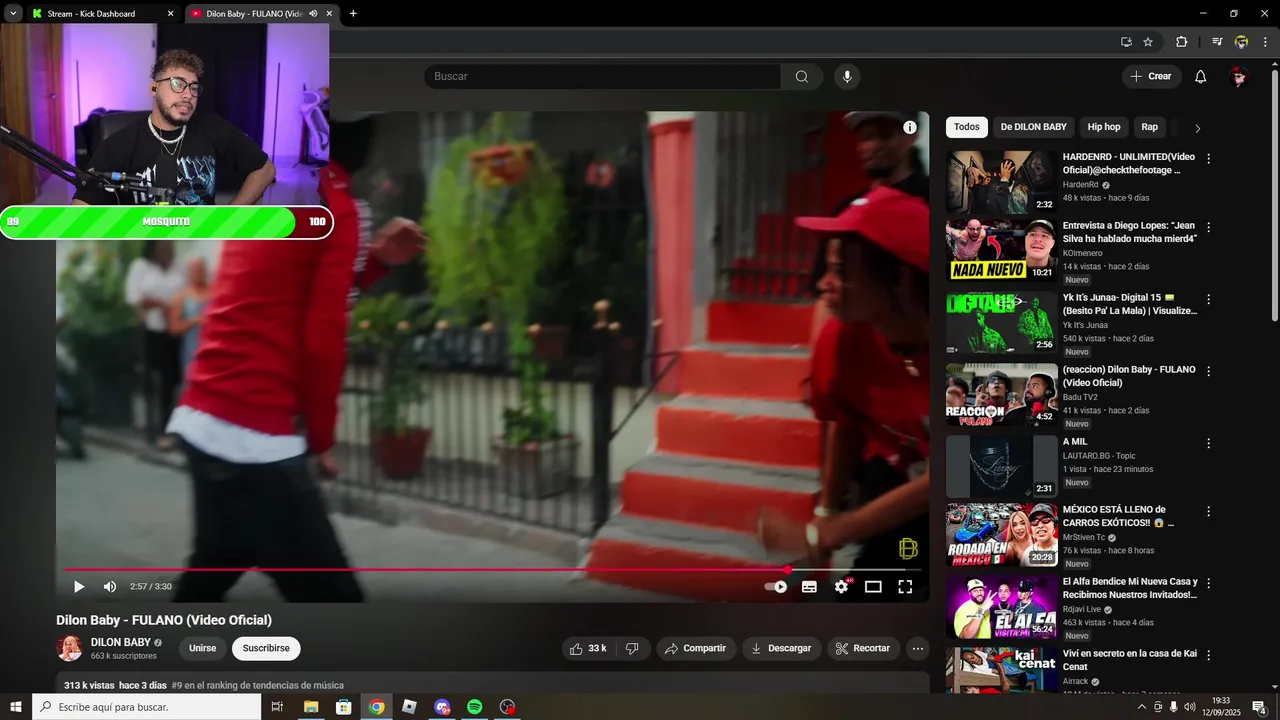
Task: Click the page vertical scrollbar
Action: (x=1274, y=195)
